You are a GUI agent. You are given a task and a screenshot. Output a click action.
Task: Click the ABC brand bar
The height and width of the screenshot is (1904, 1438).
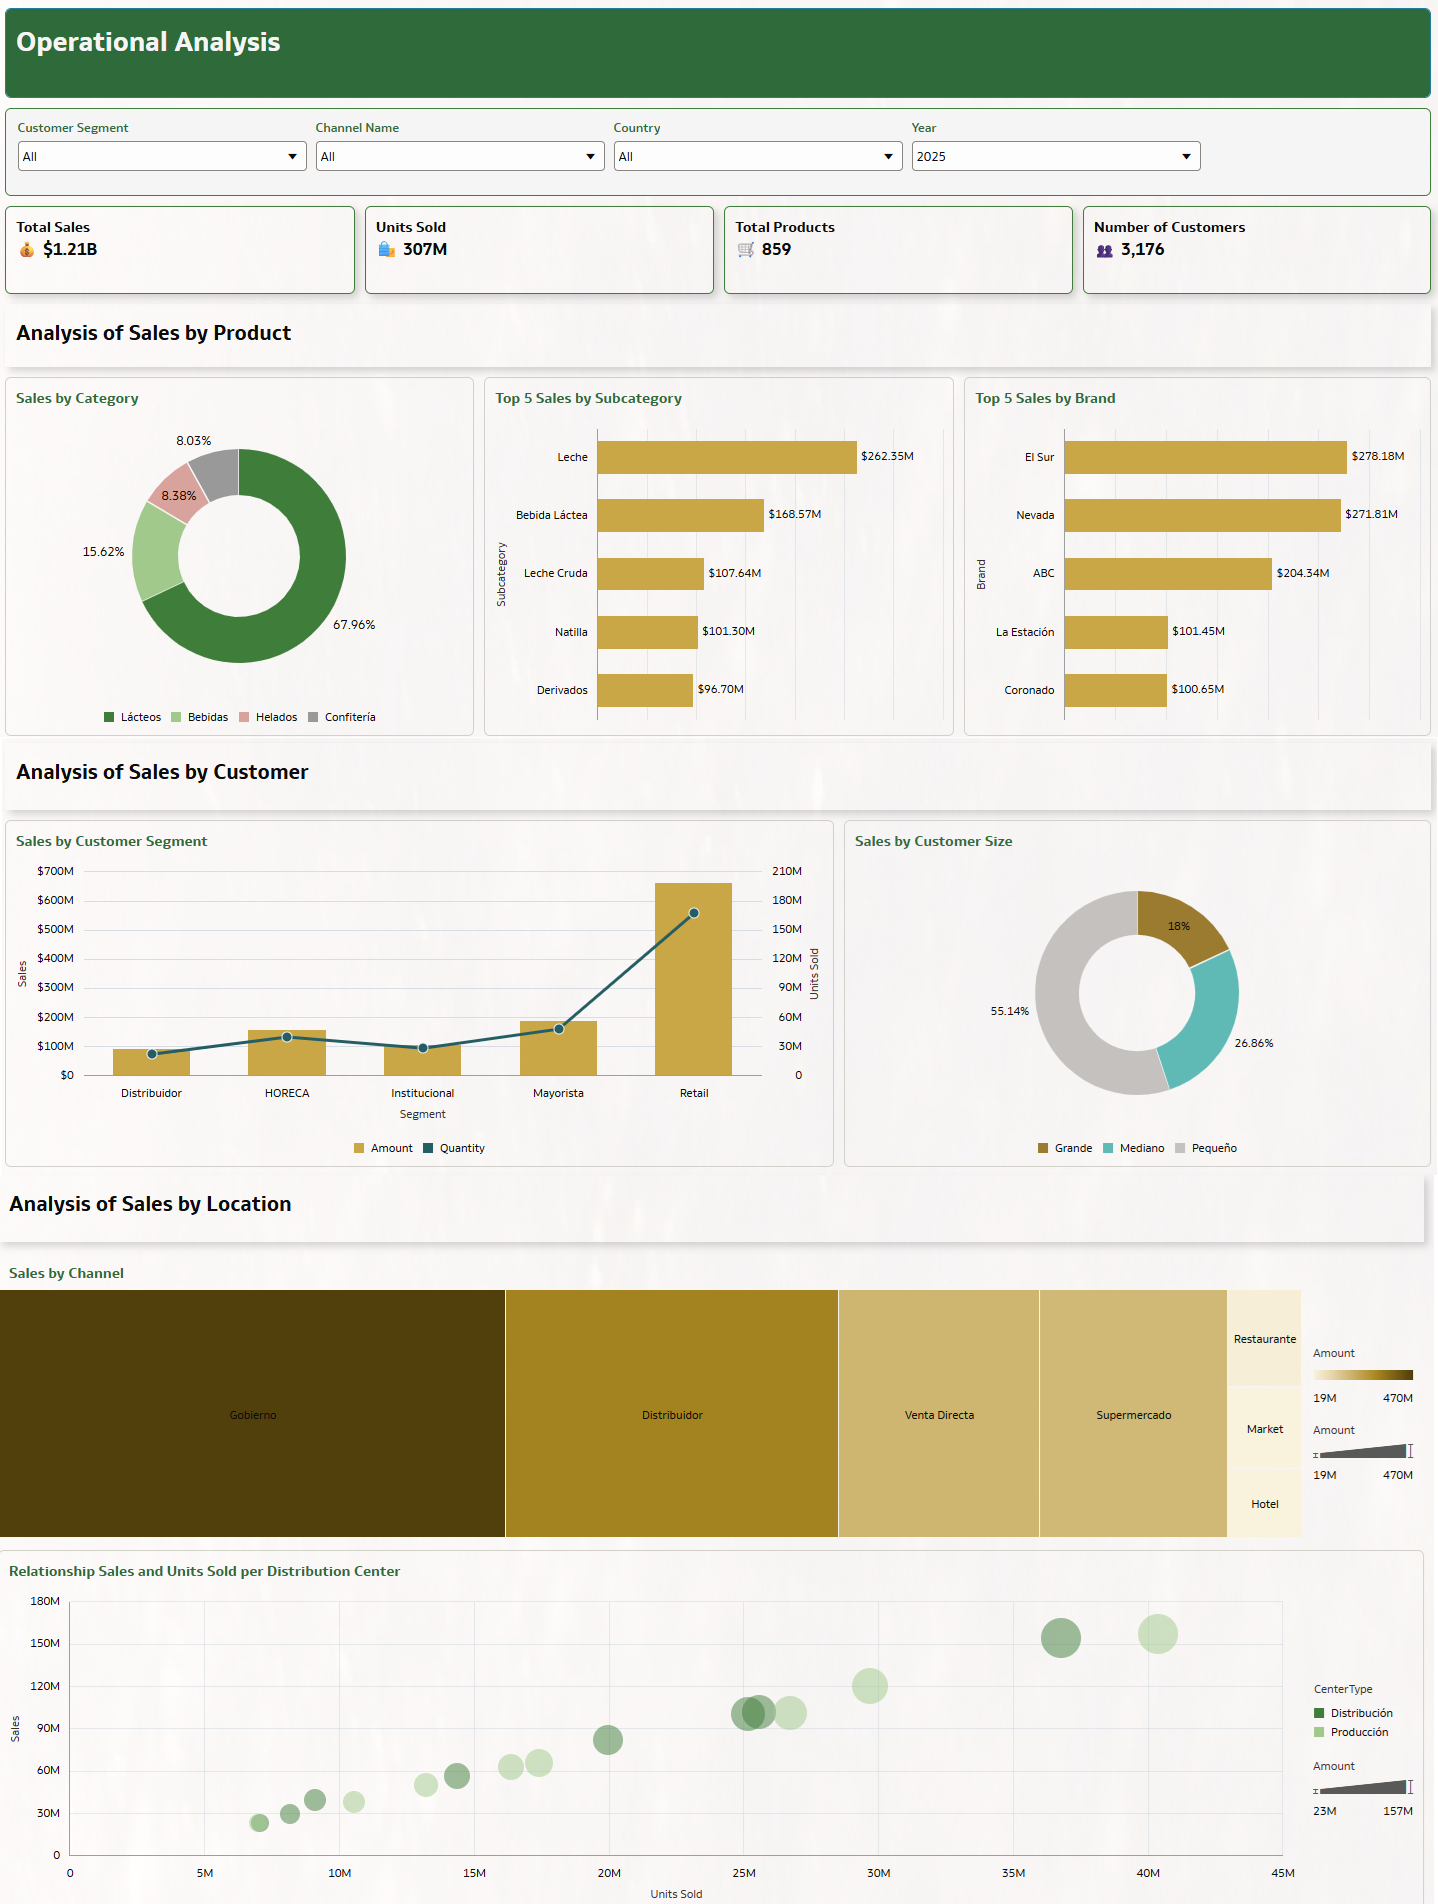coord(1168,574)
